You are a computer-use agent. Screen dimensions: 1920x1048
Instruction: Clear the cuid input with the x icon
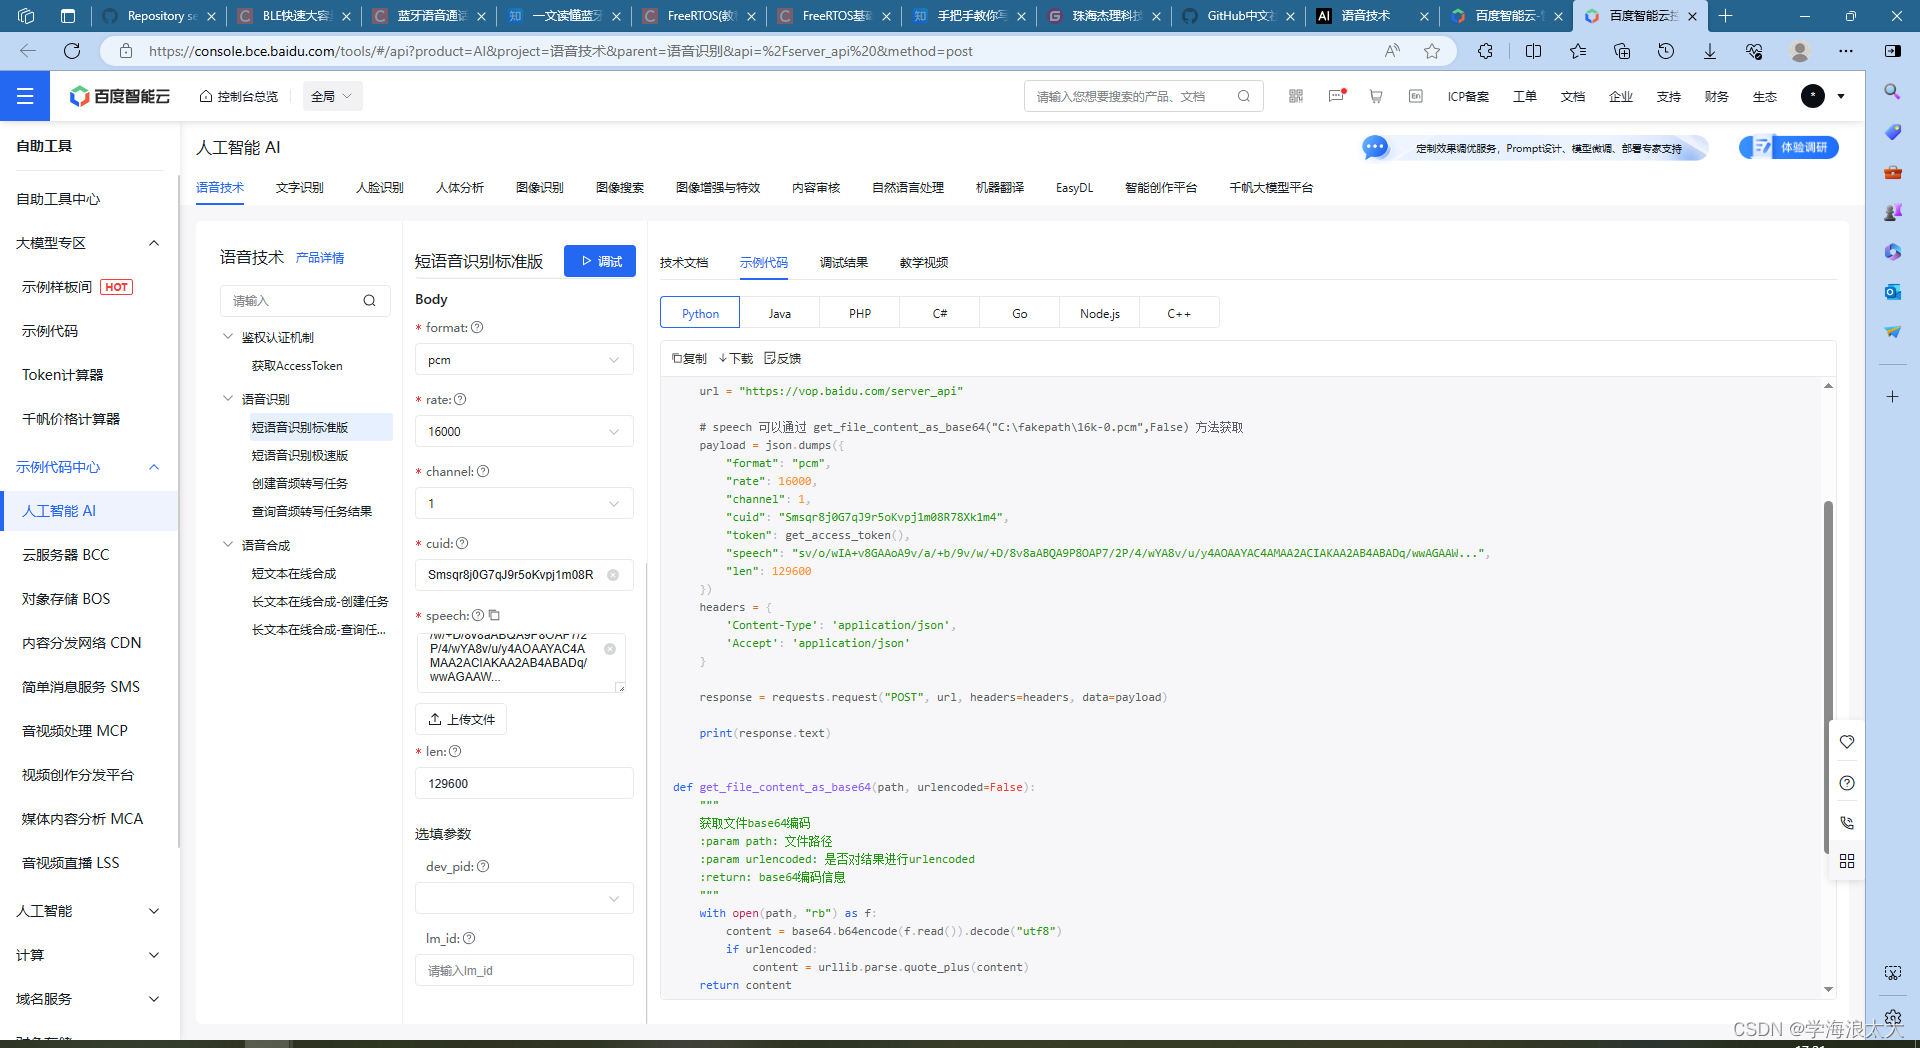pyautogui.click(x=613, y=575)
